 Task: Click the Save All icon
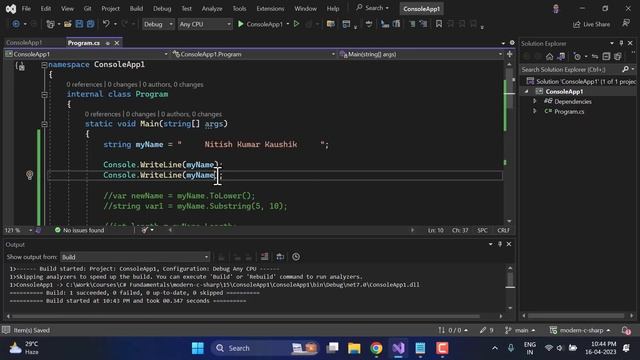point(90,24)
